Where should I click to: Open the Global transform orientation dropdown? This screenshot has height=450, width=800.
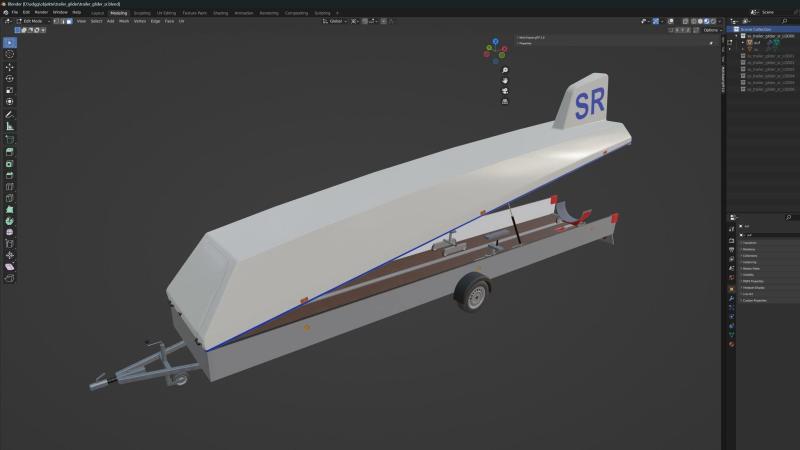tap(335, 21)
